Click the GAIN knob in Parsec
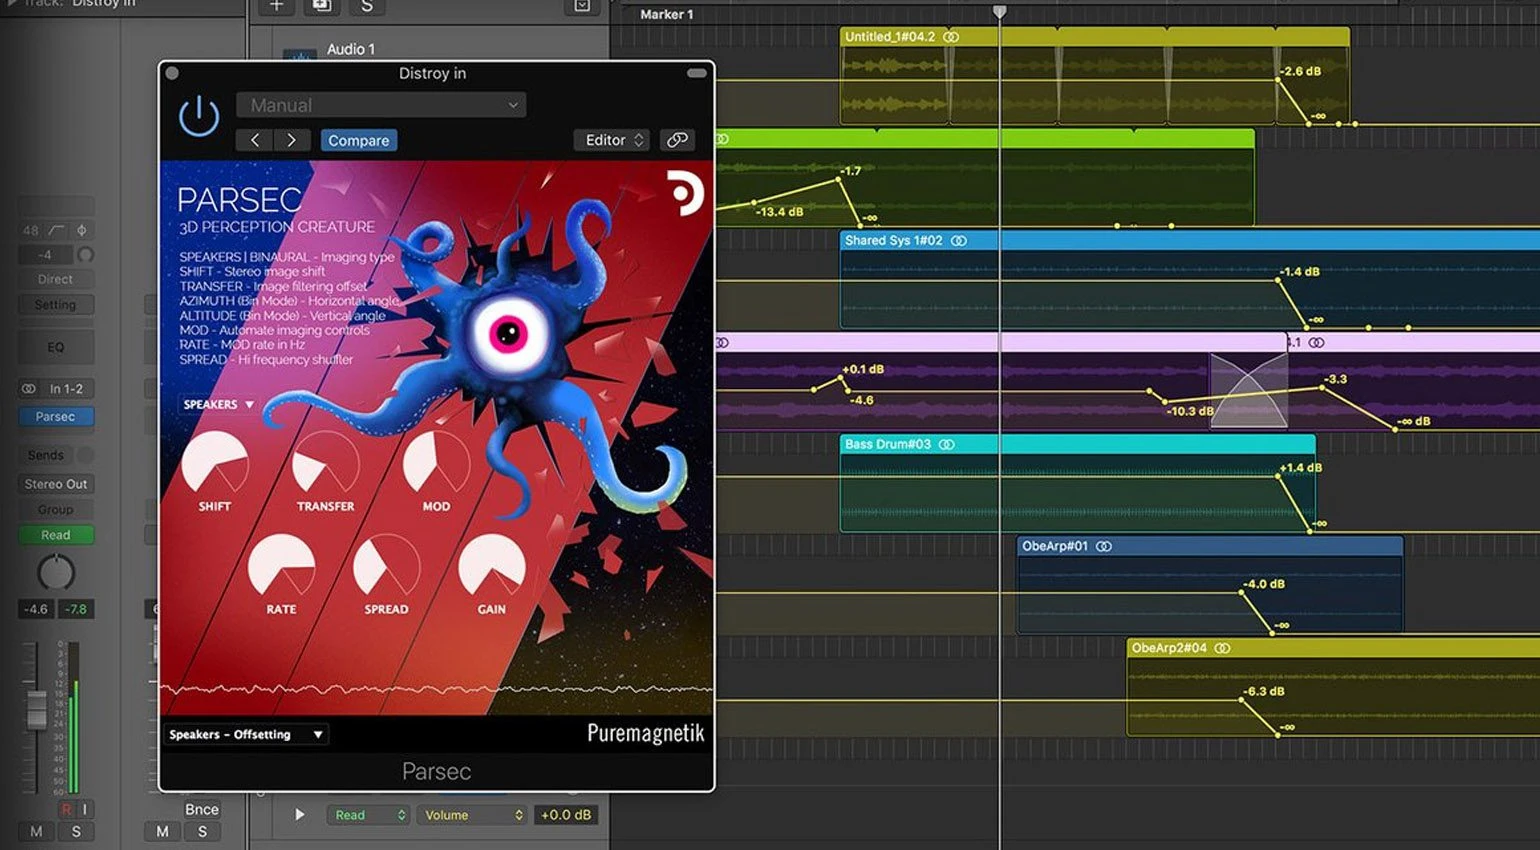1540x850 pixels. pos(491,566)
